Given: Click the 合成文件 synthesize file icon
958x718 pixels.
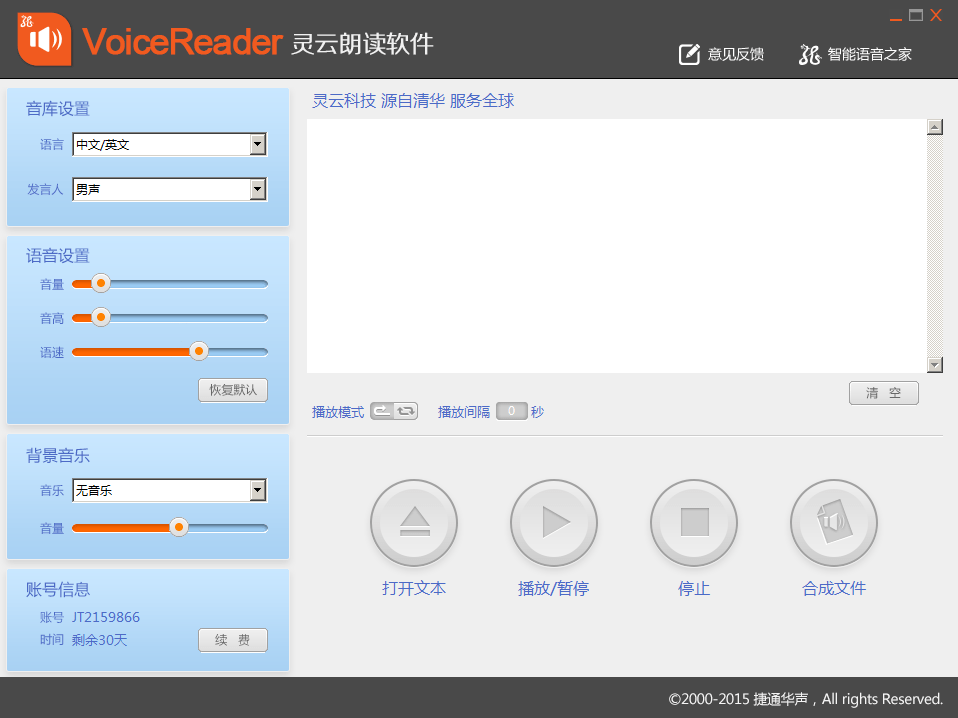Looking at the screenshot, I should tap(834, 523).
